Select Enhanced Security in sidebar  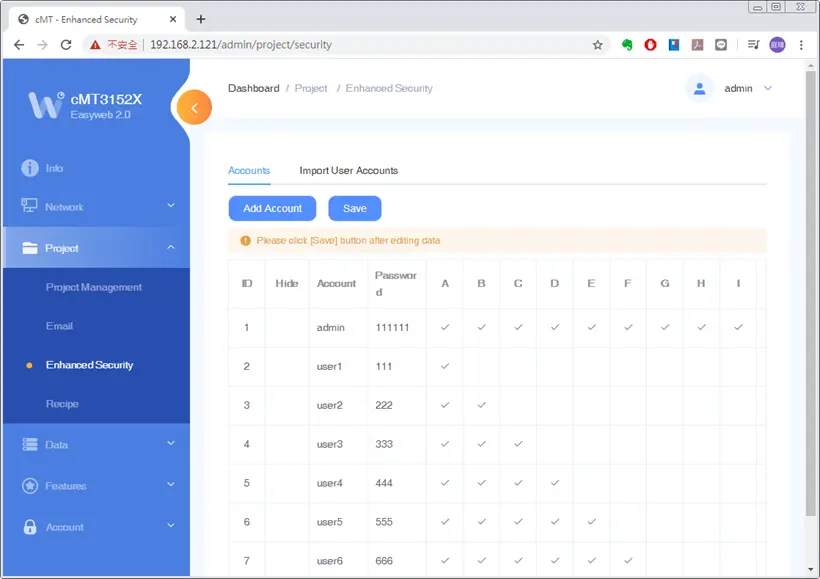point(89,365)
